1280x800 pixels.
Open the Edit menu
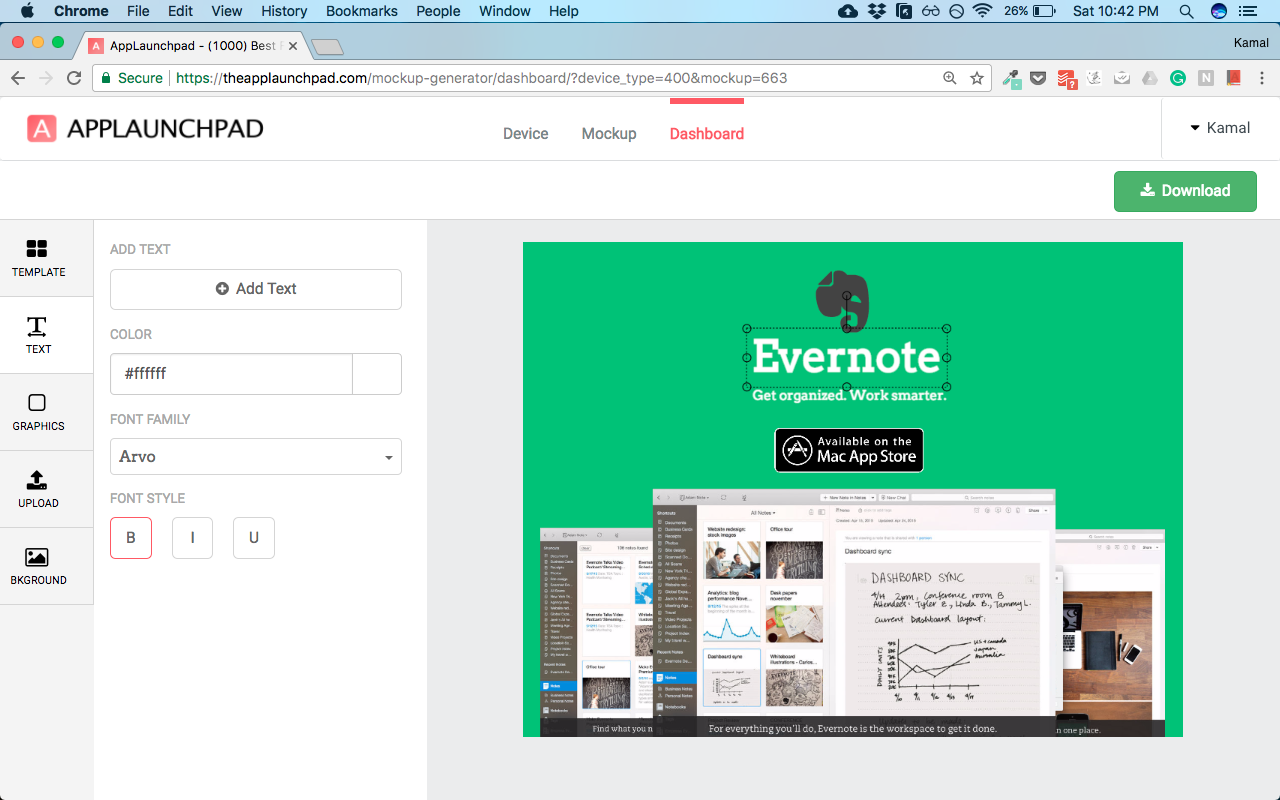pos(180,11)
